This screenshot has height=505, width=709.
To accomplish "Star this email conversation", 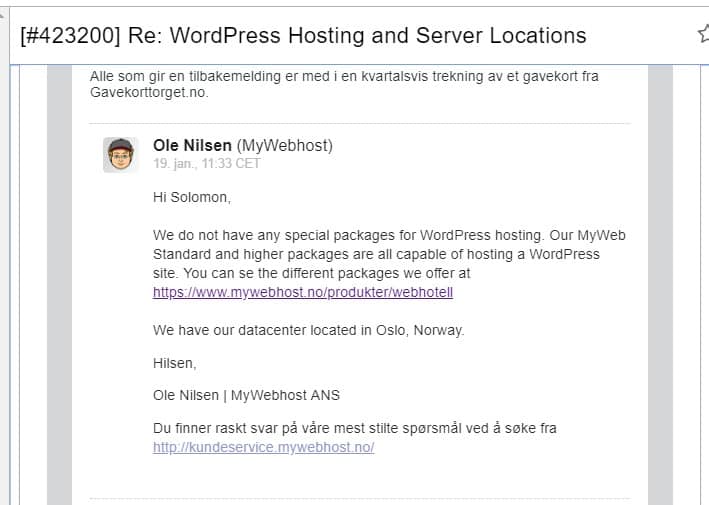I will (x=704, y=33).
